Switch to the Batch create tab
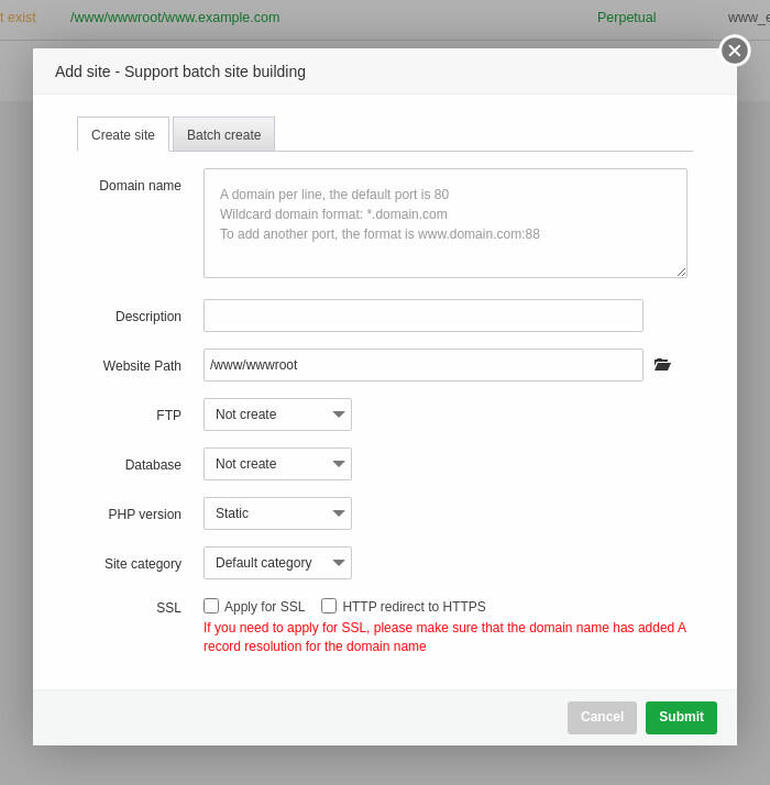Image resolution: width=770 pixels, height=785 pixels. coord(224,134)
